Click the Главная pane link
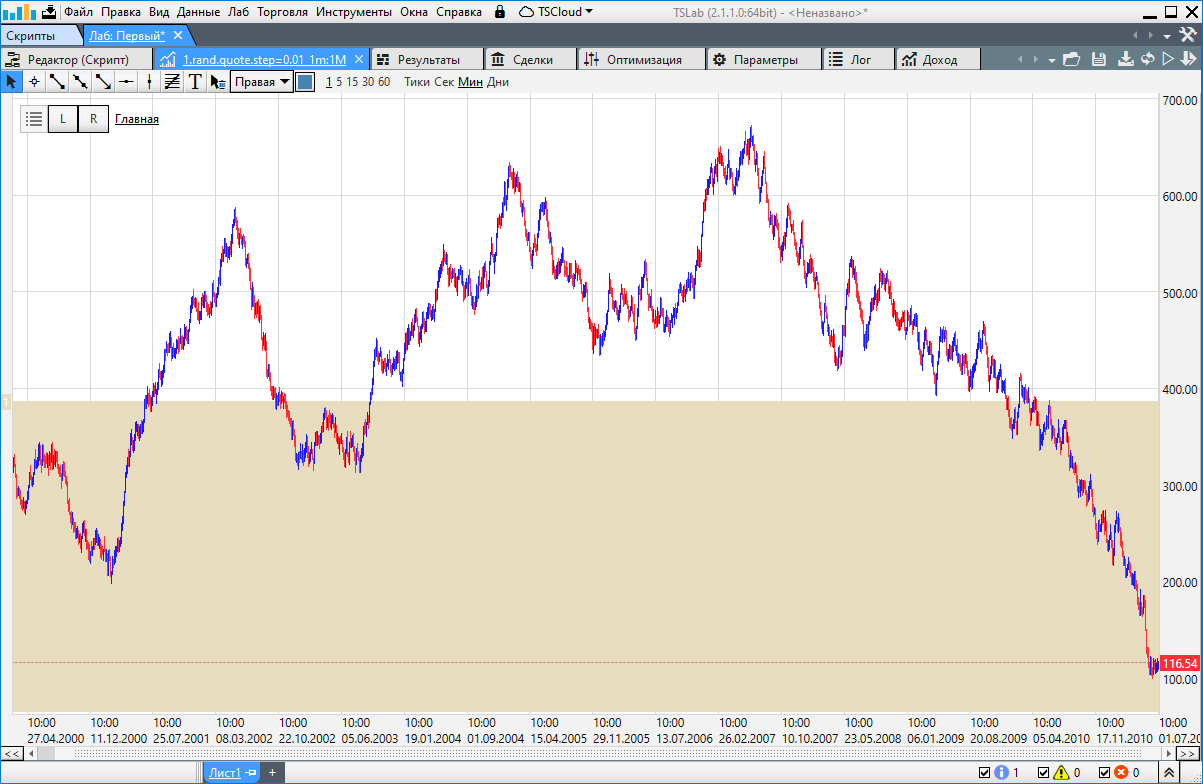The image size is (1203, 784). pos(137,119)
